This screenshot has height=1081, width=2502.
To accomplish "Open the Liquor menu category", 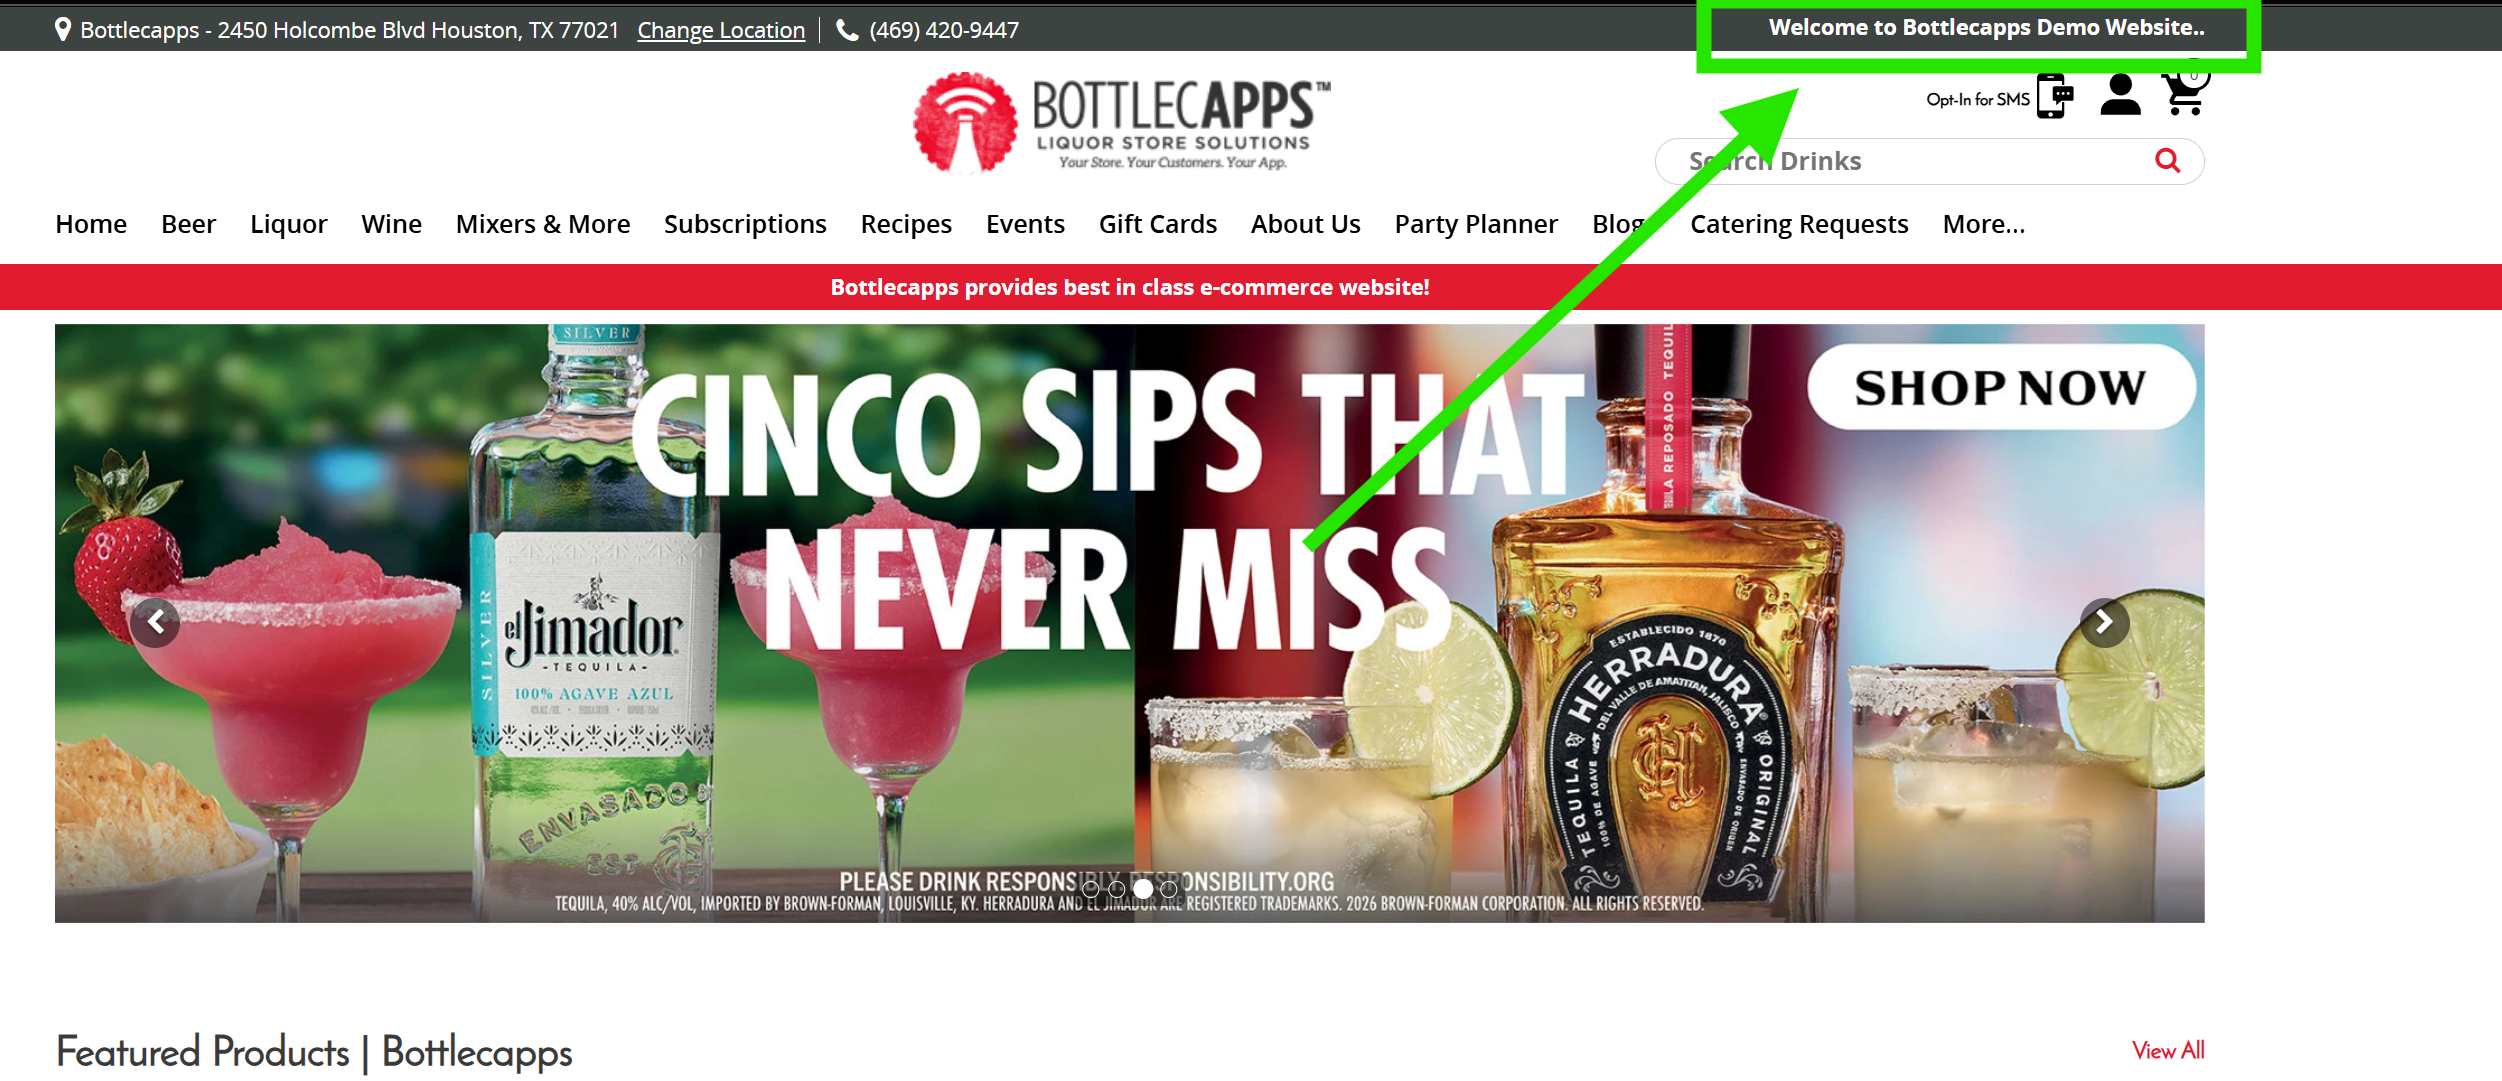I will 288,224.
